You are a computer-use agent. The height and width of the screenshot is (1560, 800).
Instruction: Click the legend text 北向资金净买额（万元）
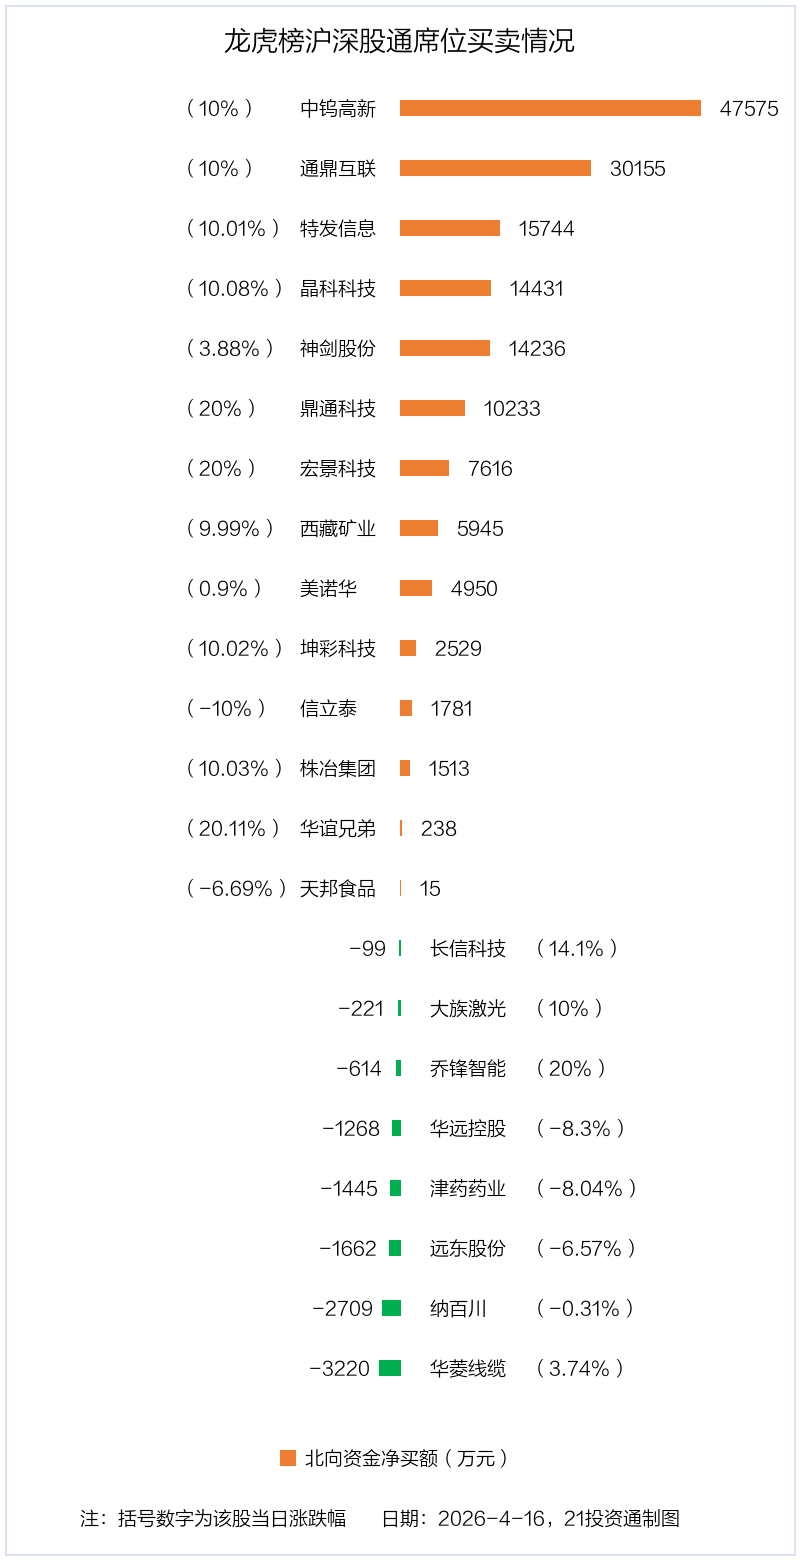coord(407,1458)
